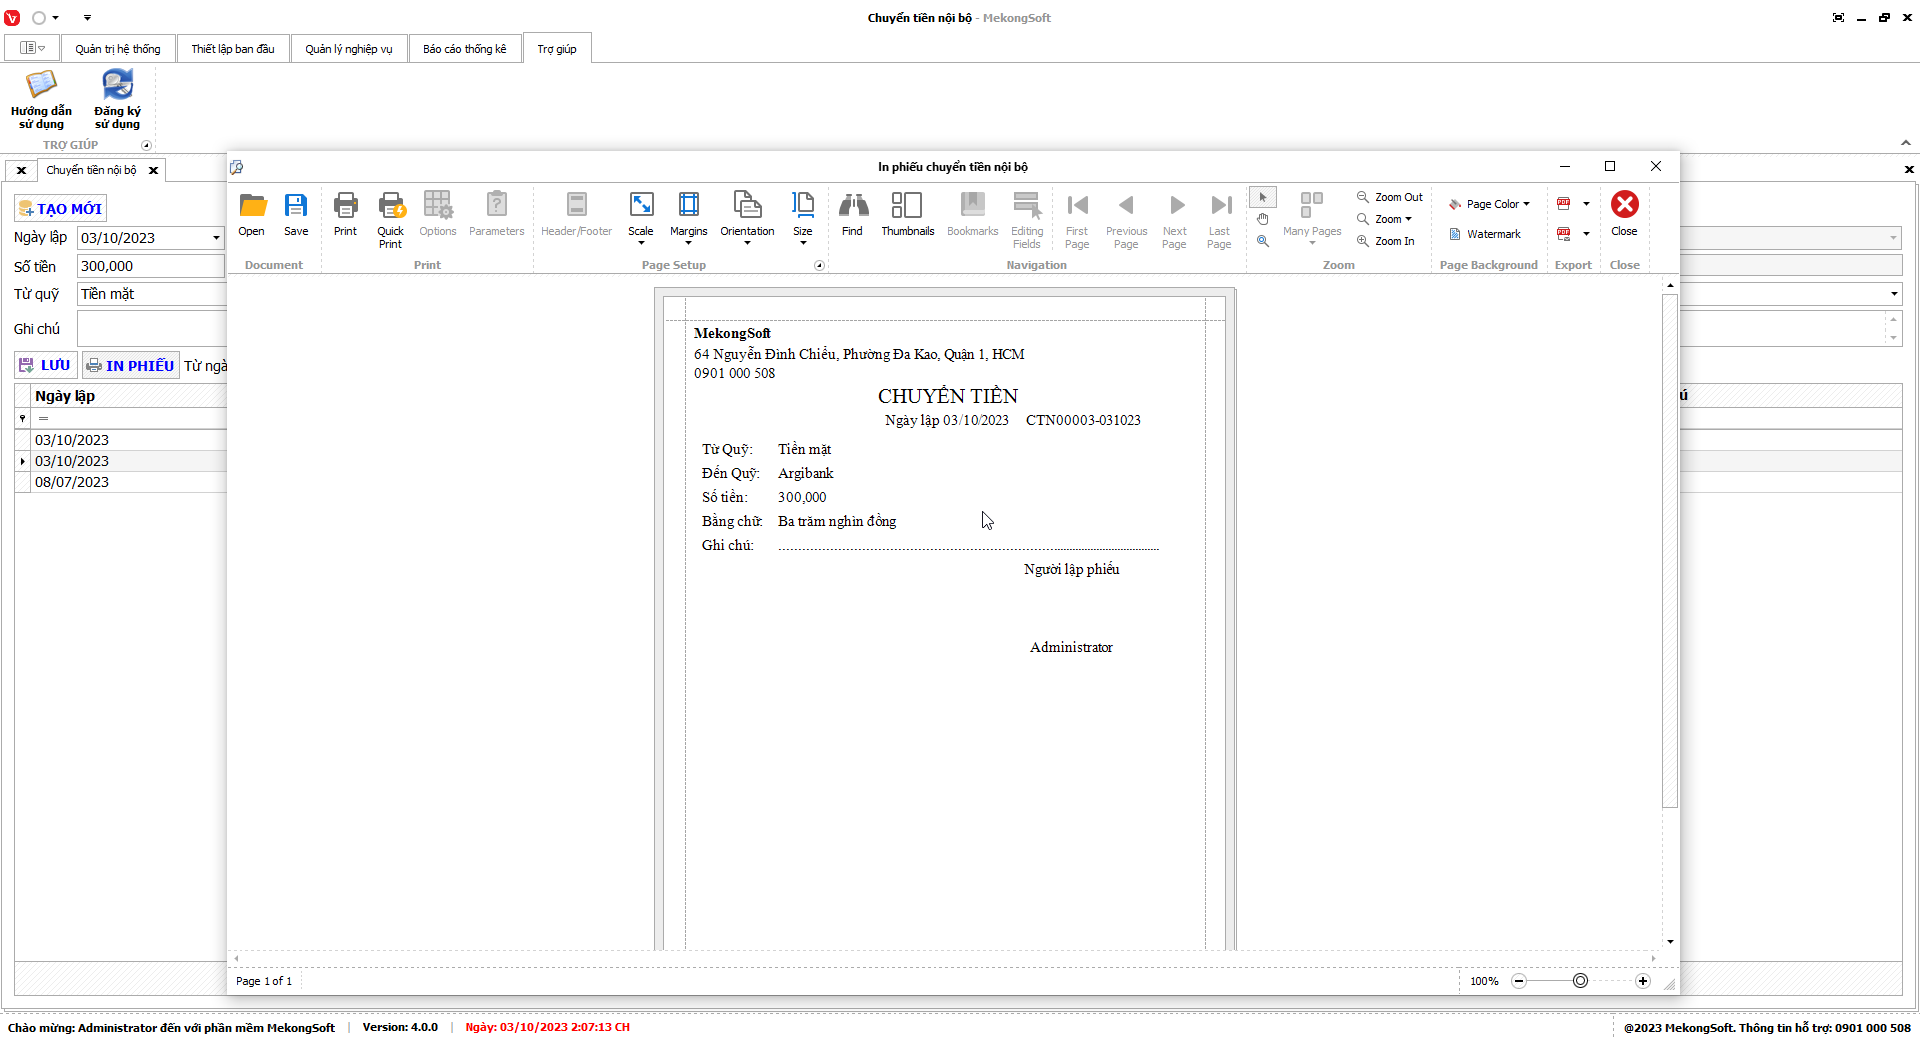Open Header/Footer settings
The height and width of the screenshot is (1038, 1920).
tap(576, 214)
